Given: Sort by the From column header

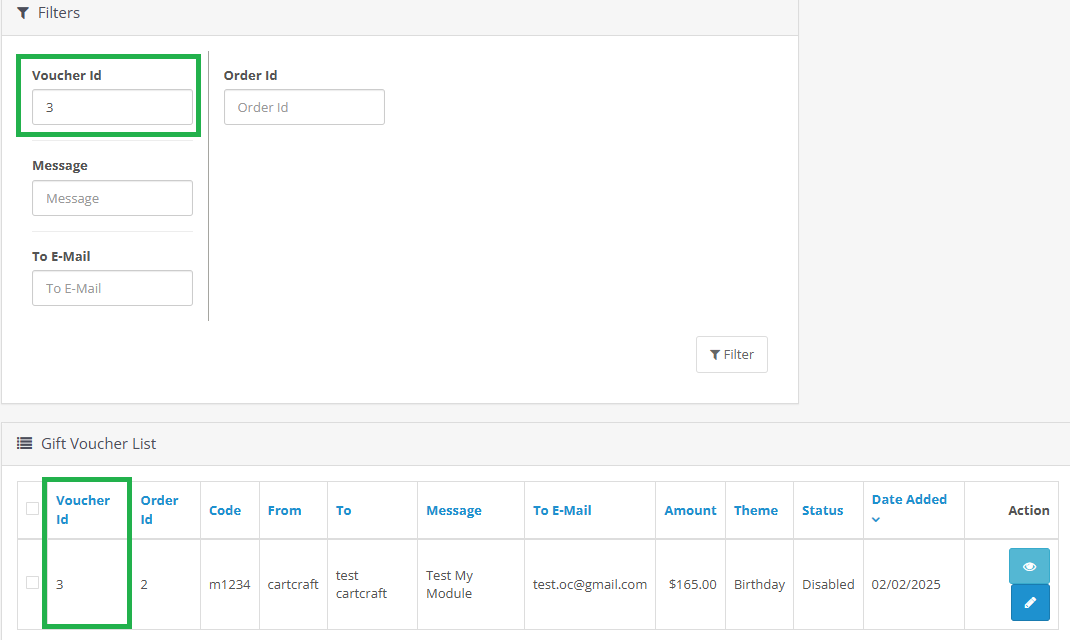Looking at the screenshot, I should [x=284, y=510].
